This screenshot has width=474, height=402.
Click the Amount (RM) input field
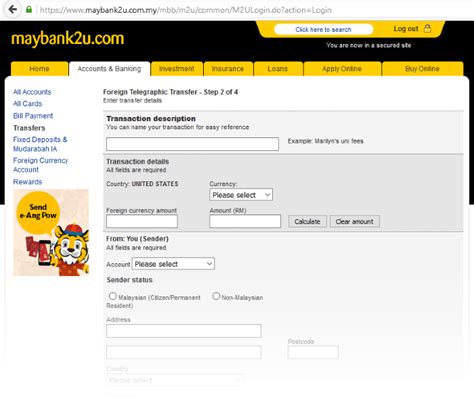[x=245, y=221]
